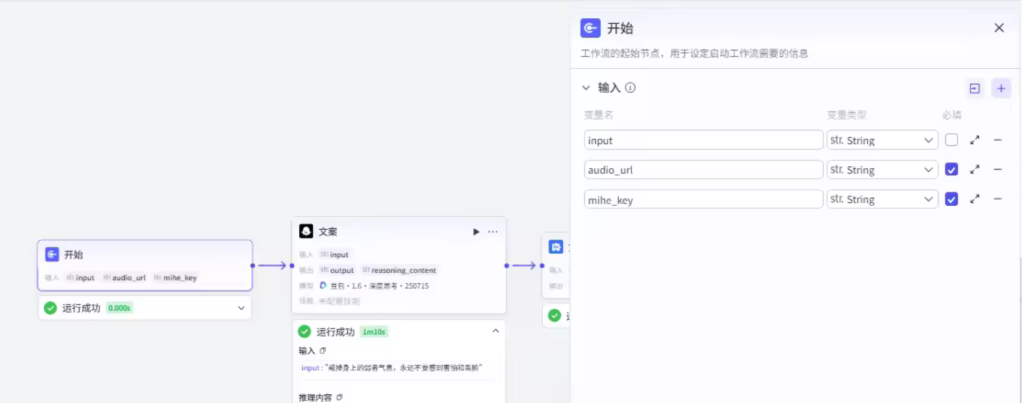The width and height of the screenshot is (1024, 403).
Task: Open the variable type dropdown for input
Action: point(881,141)
